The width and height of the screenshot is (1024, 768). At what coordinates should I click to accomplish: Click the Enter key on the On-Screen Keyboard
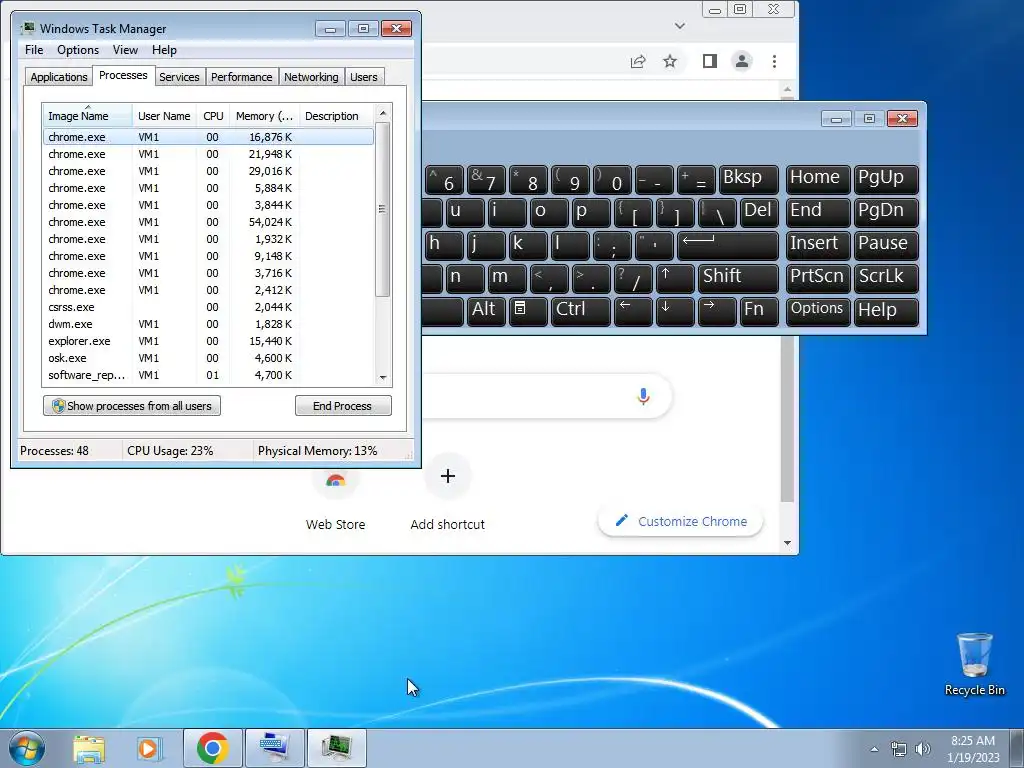[x=728, y=246]
